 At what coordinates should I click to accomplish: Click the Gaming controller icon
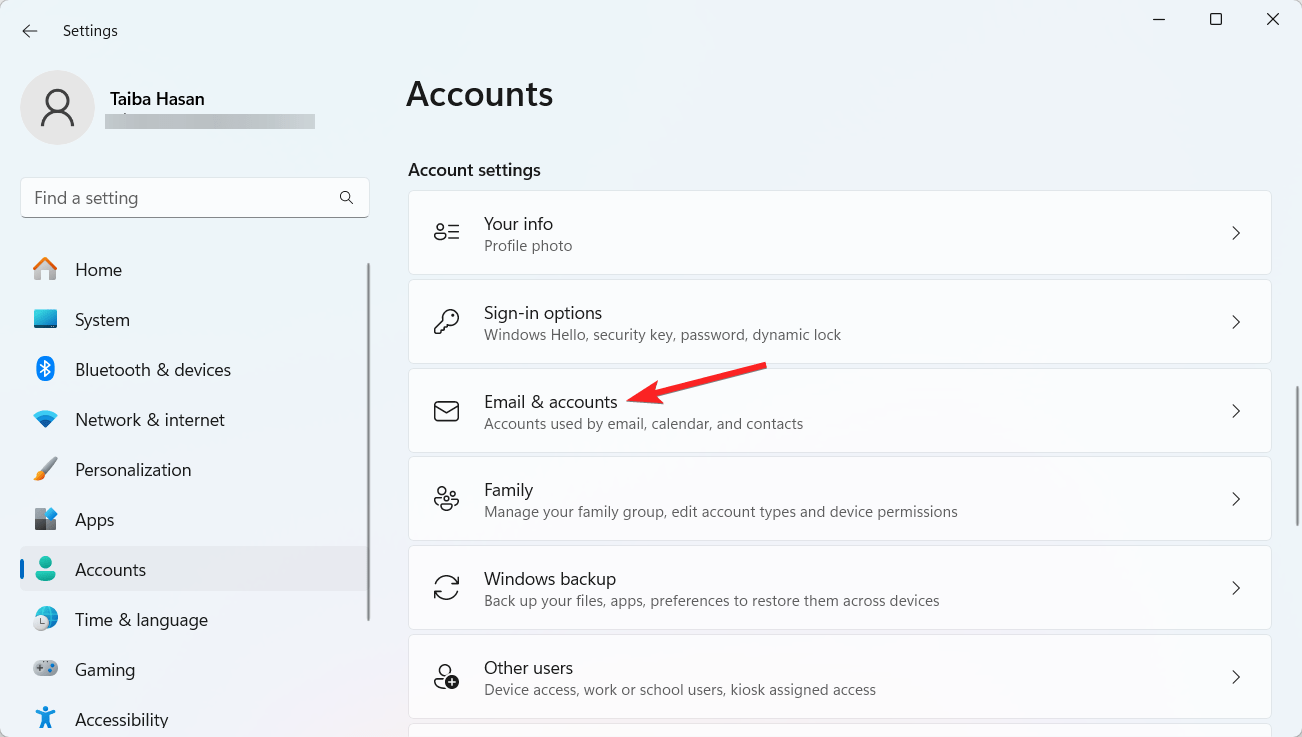45,670
